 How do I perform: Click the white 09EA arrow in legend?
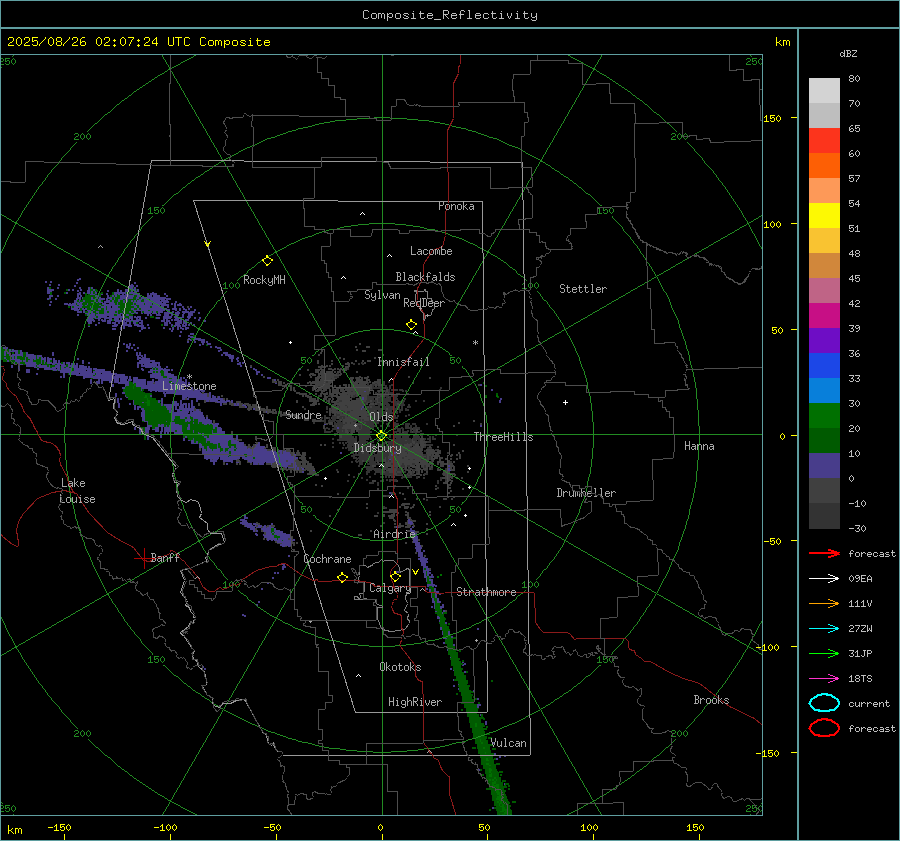point(825,579)
